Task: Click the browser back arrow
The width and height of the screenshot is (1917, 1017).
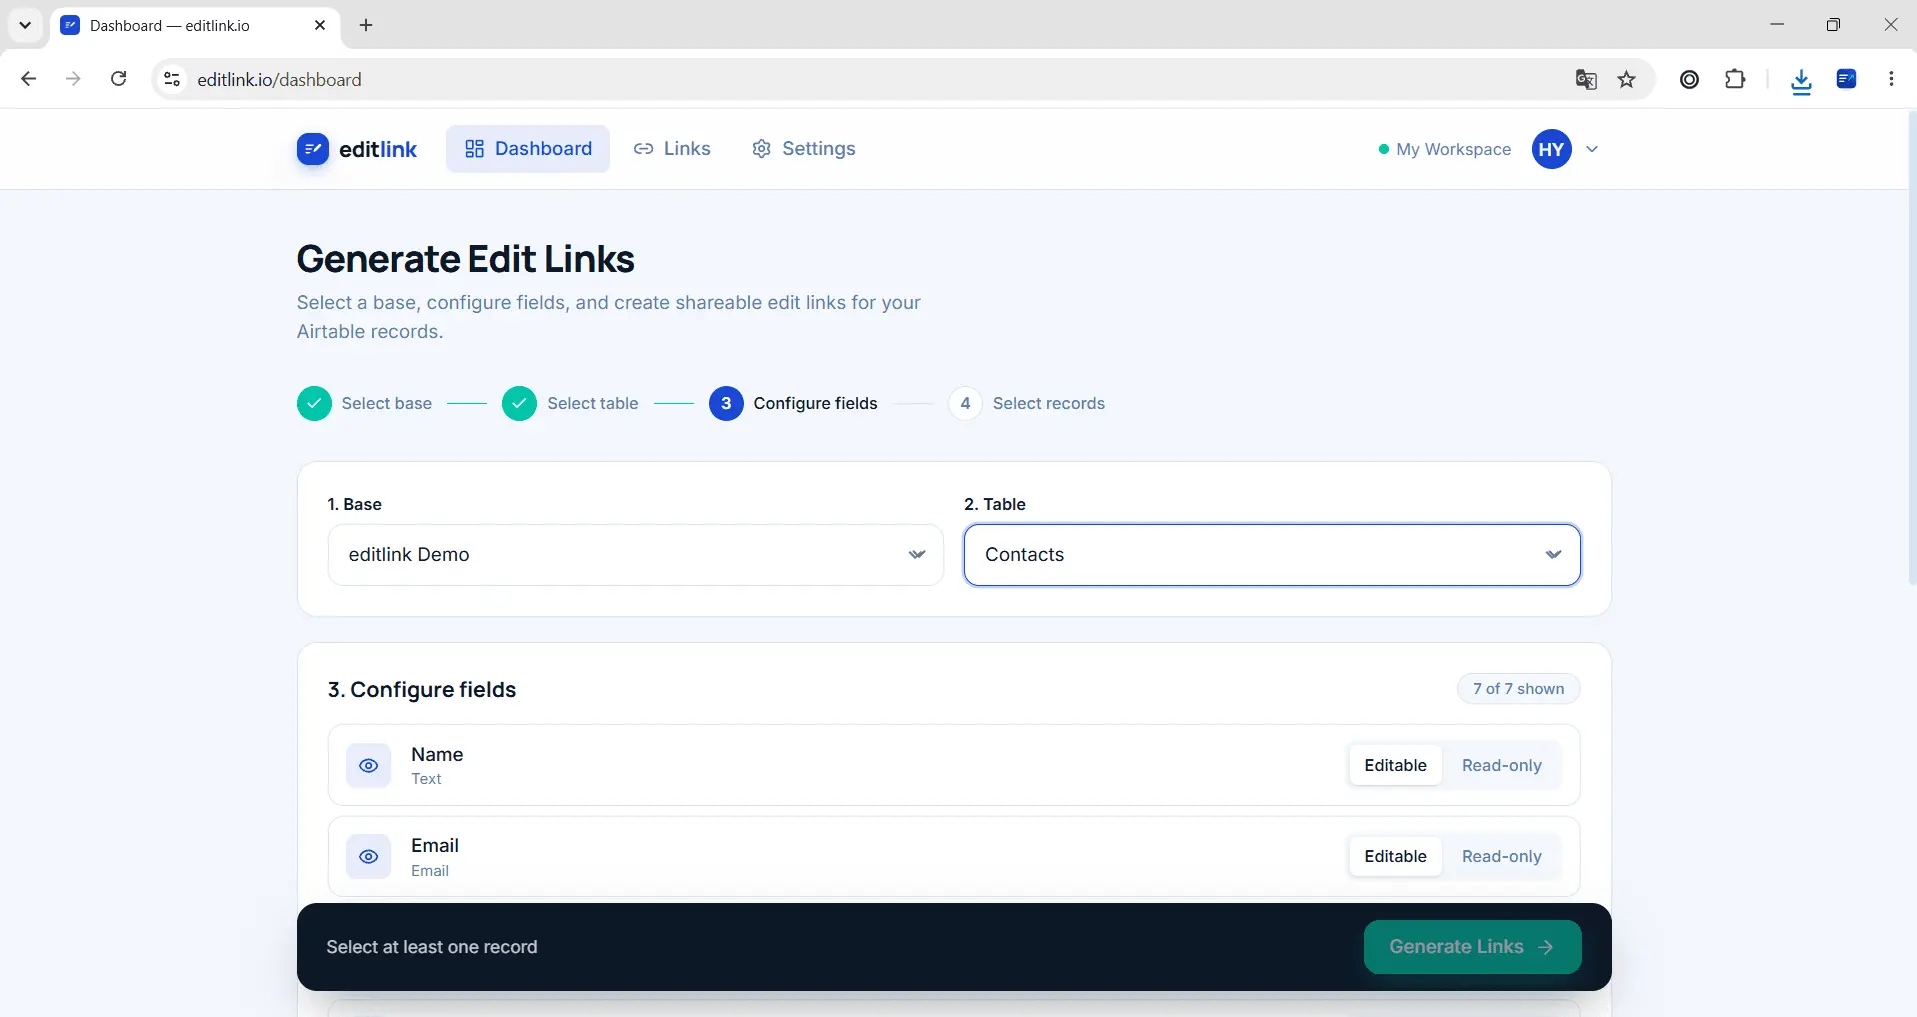Action: click(28, 79)
